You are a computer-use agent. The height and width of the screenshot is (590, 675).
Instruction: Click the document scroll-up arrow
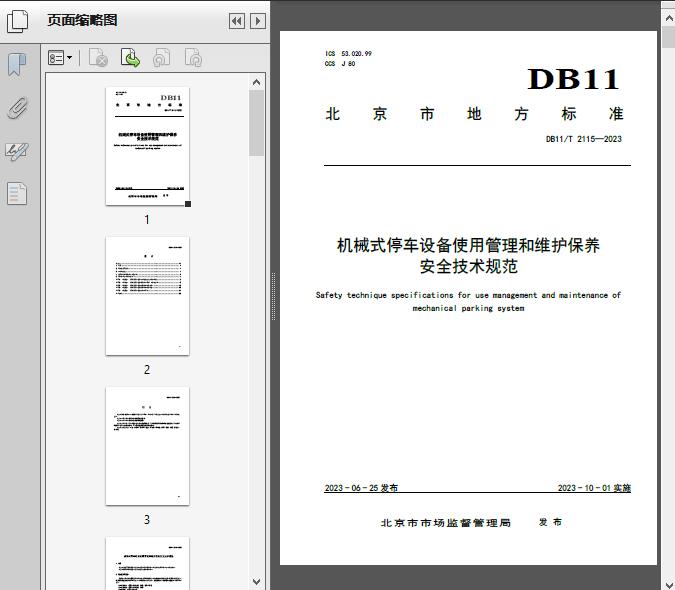(x=669, y=18)
